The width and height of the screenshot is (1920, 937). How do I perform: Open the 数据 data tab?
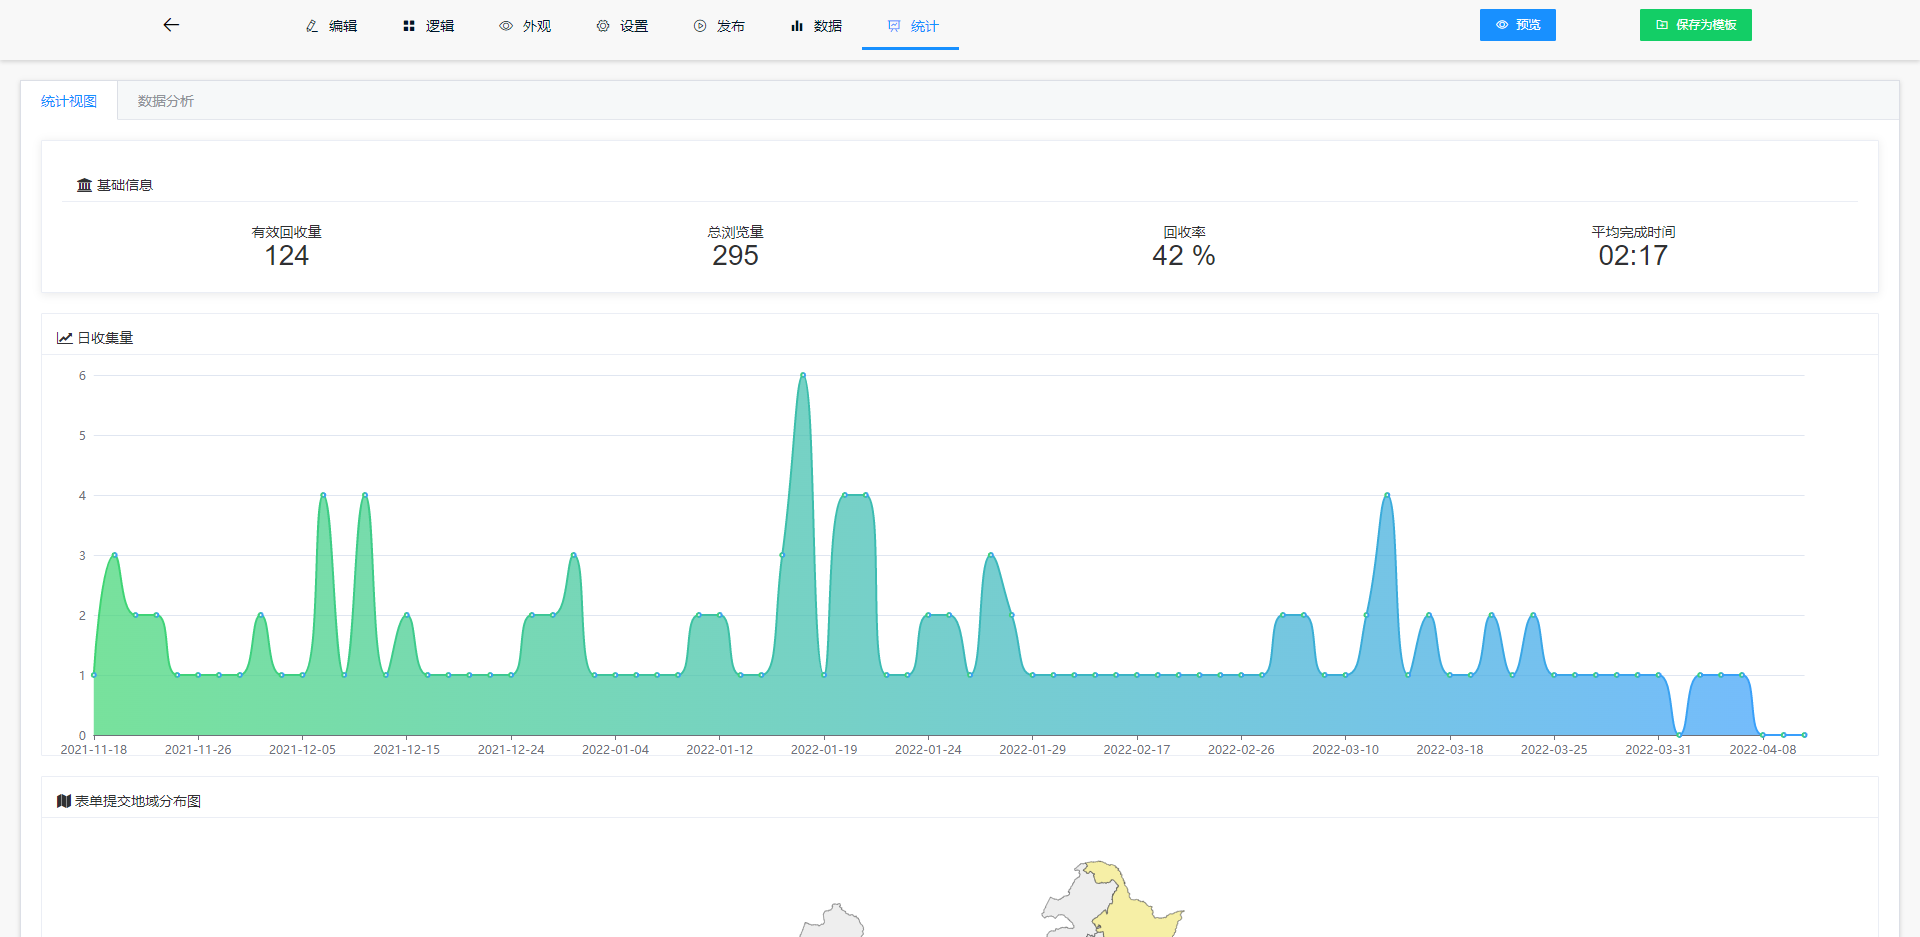tap(816, 26)
